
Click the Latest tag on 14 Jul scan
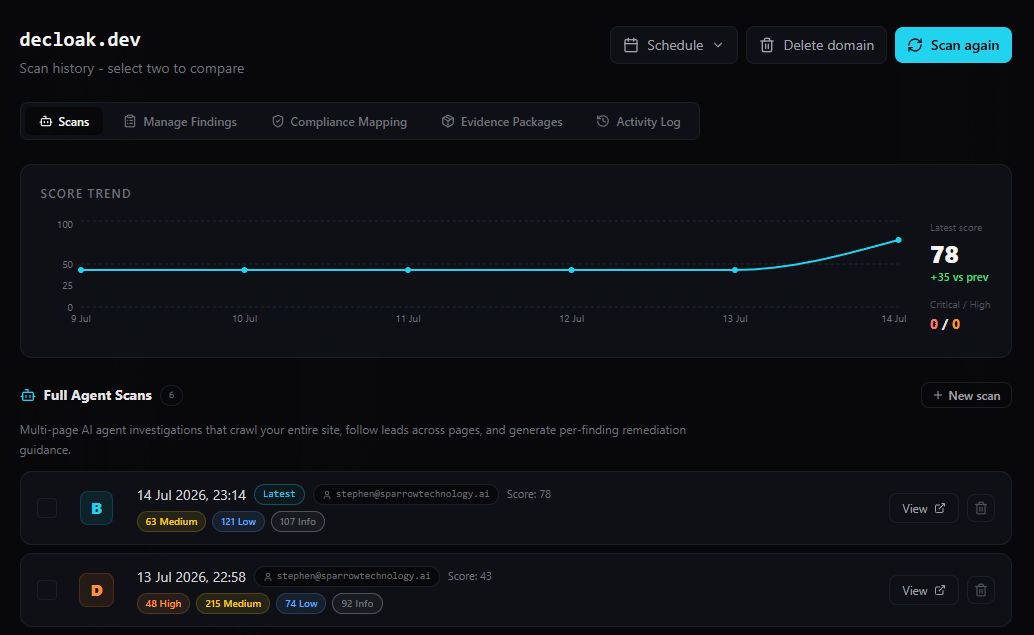click(x=279, y=494)
